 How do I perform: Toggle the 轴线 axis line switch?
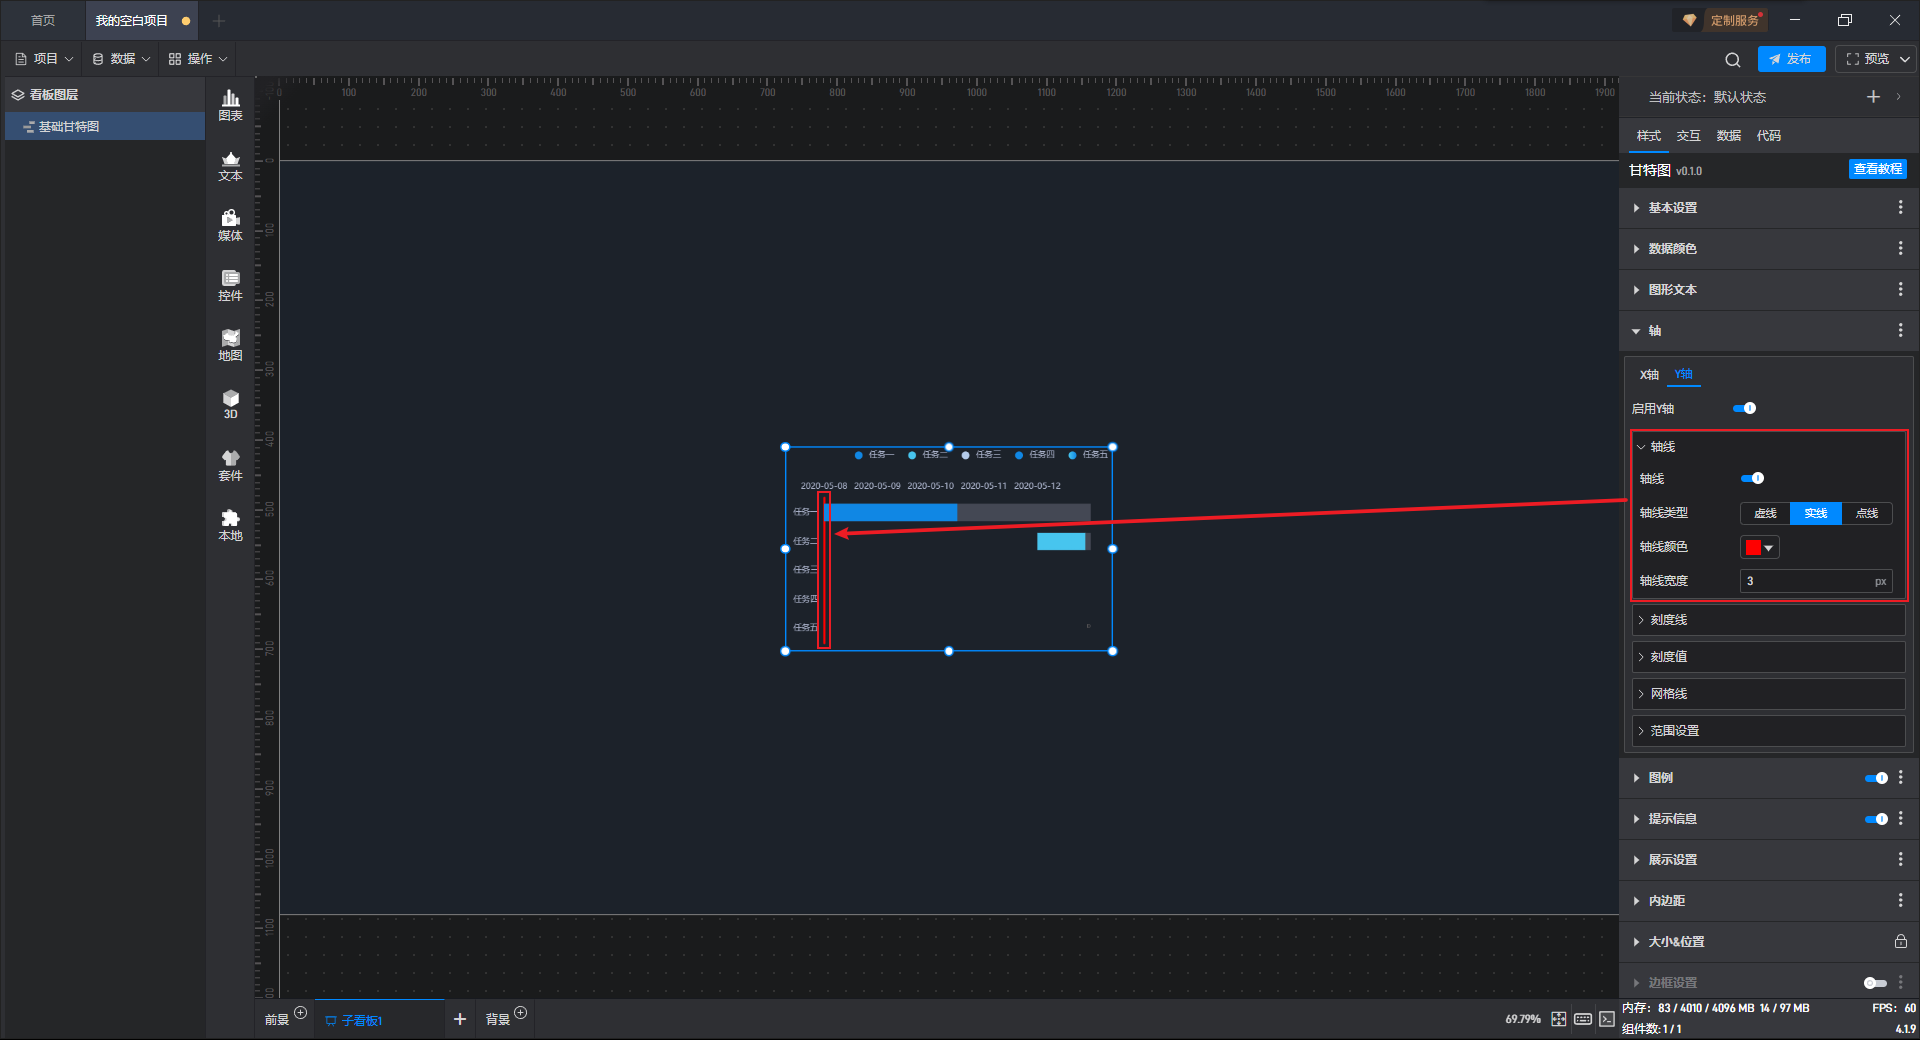1752,478
